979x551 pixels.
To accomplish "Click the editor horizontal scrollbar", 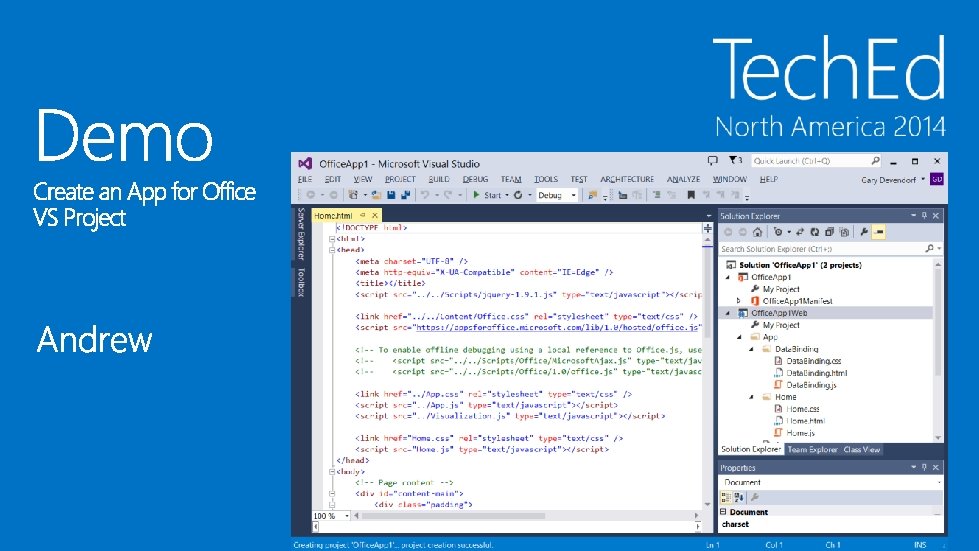I will [x=453, y=516].
